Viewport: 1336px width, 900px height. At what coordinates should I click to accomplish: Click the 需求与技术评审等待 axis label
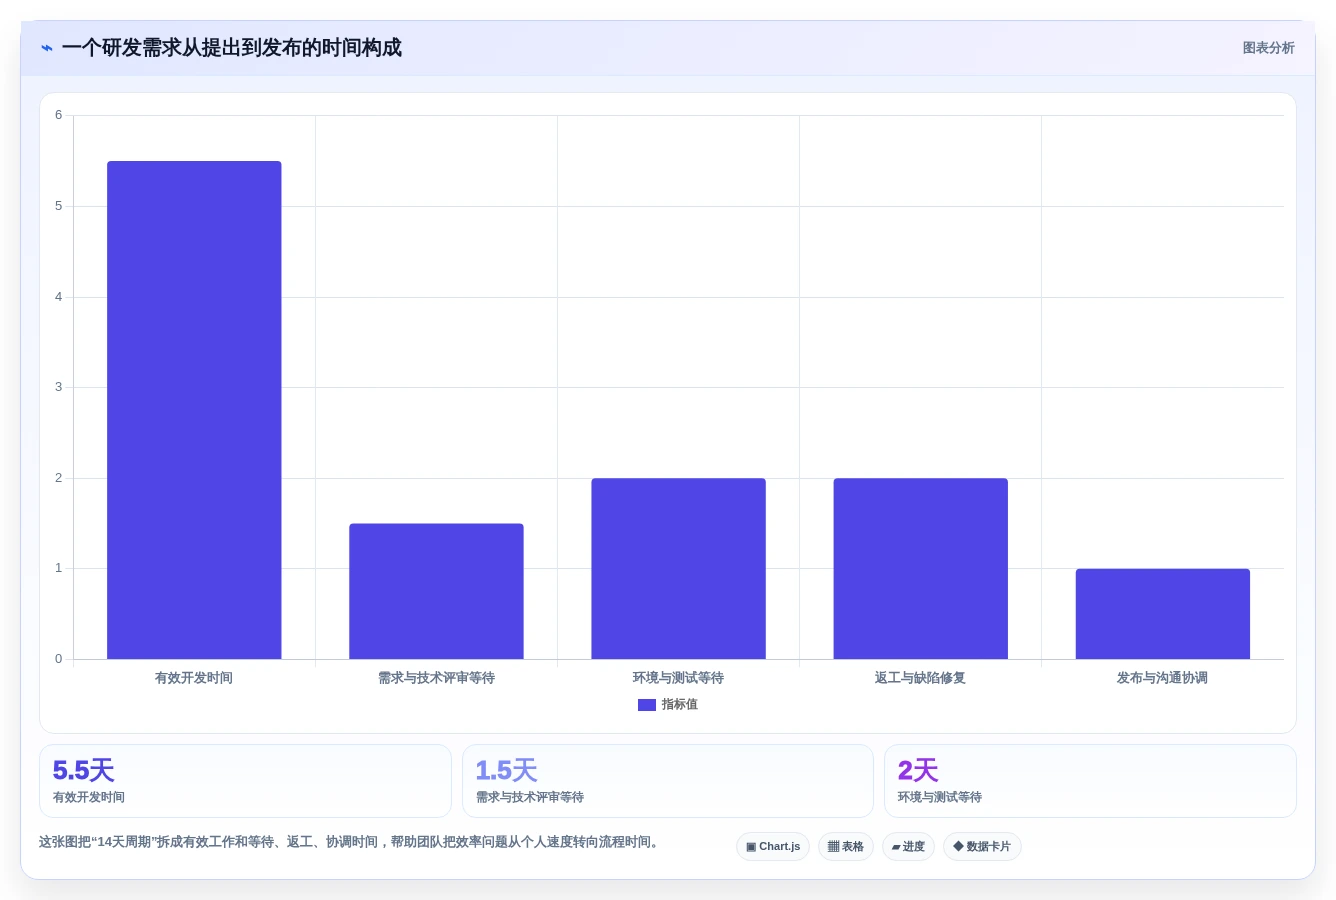[436, 678]
